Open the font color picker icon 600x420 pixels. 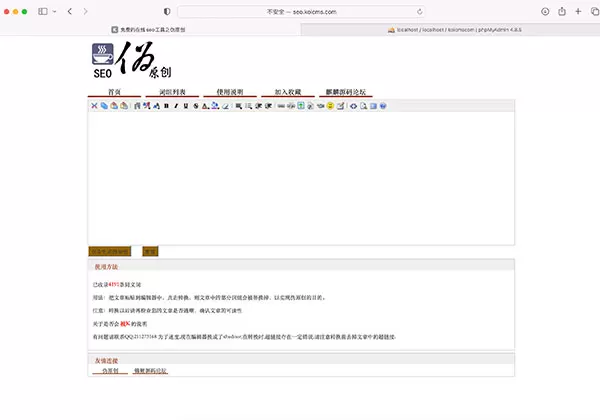(205, 106)
